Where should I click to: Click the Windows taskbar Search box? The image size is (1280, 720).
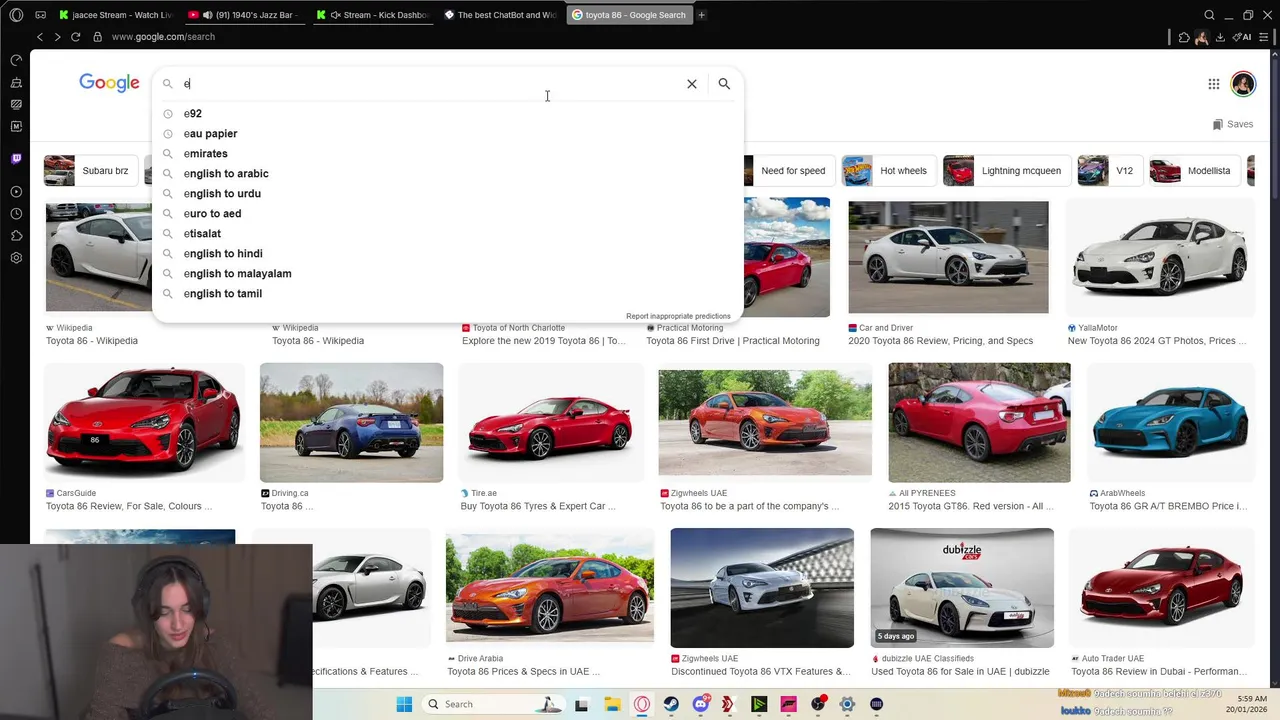click(x=494, y=704)
